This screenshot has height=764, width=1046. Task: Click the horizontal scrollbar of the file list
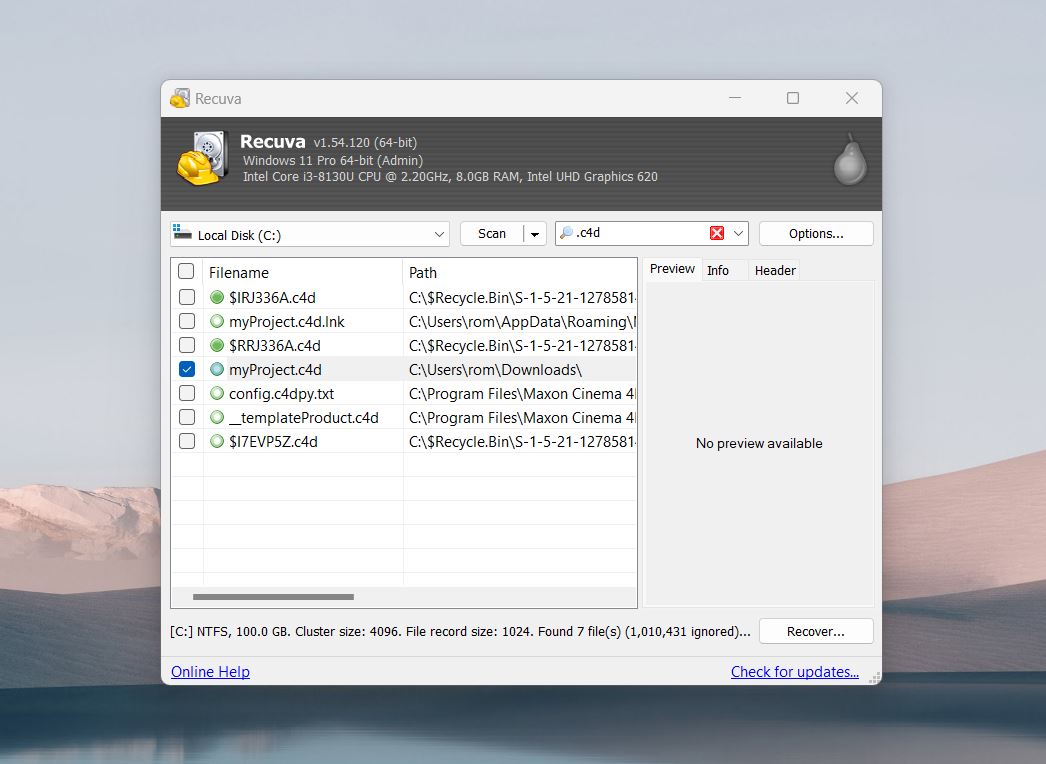click(274, 597)
